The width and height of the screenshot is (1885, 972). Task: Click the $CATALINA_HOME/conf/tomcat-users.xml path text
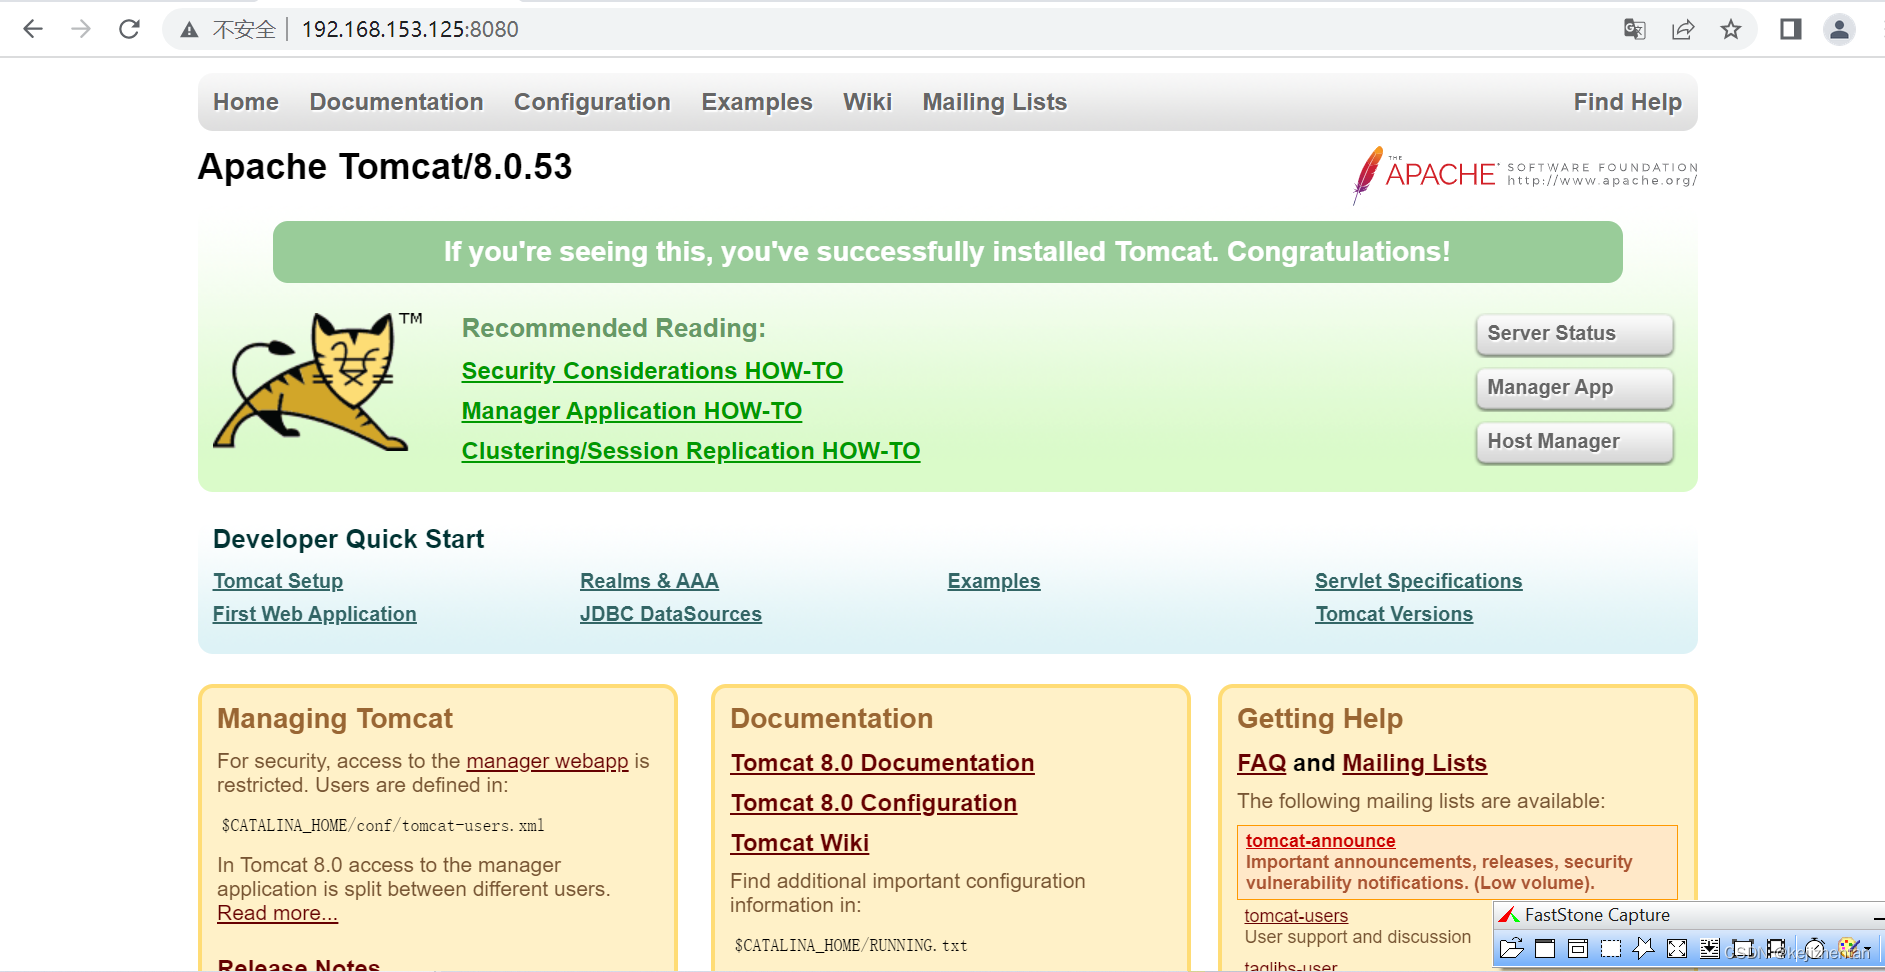pyautogui.click(x=383, y=825)
